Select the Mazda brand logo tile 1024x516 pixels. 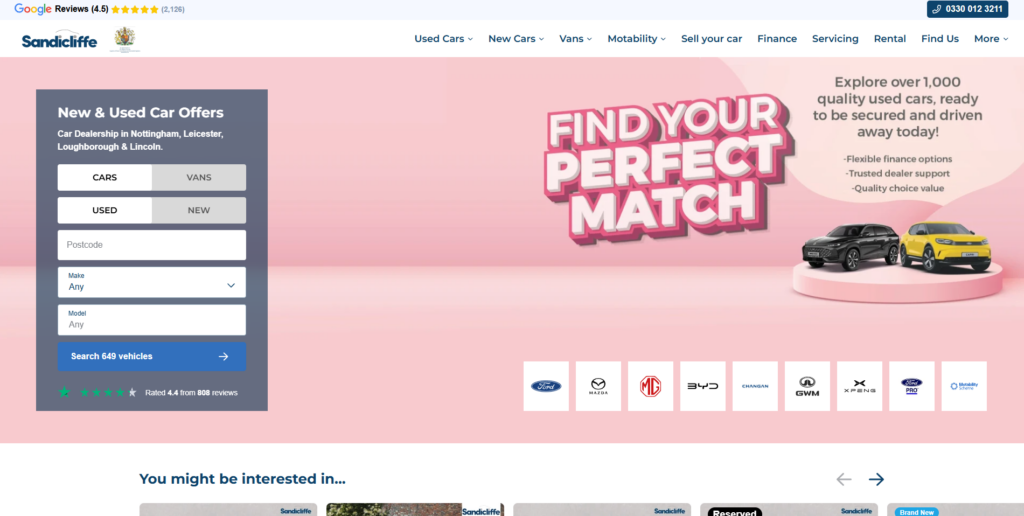pyautogui.click(x=598, y=386)
